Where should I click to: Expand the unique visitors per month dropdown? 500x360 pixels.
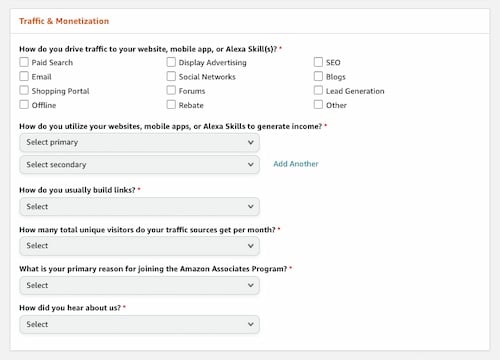[139, 246]
